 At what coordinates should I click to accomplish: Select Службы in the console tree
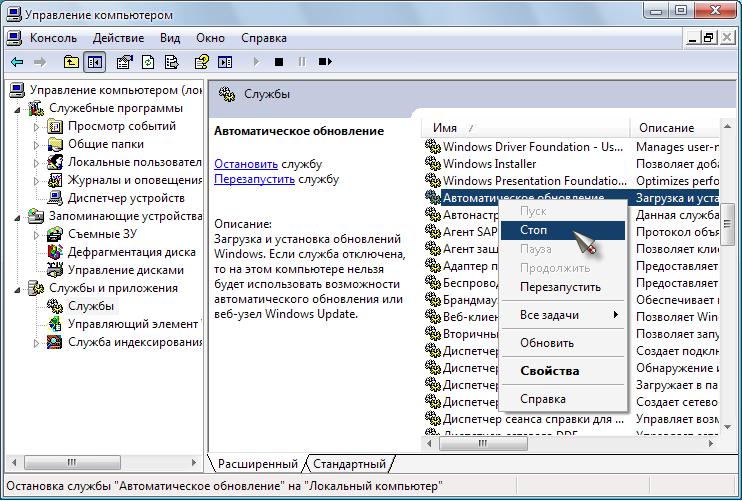pyautogui.click(x=91, y=306)
